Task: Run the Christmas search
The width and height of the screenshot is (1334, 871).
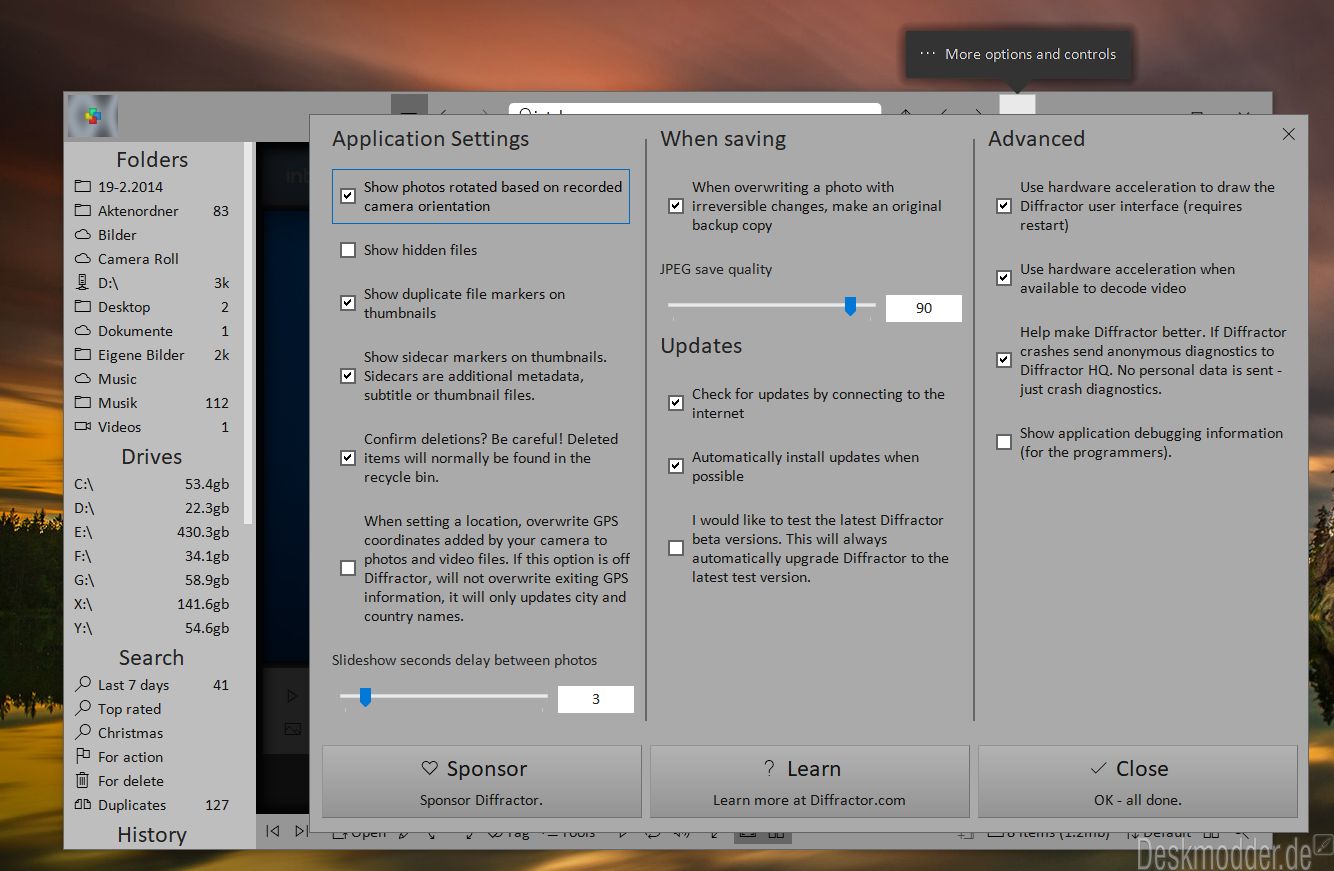Action: [152, 733]
